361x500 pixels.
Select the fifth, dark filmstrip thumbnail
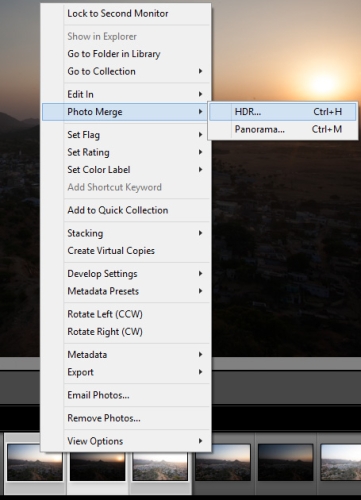286,462
